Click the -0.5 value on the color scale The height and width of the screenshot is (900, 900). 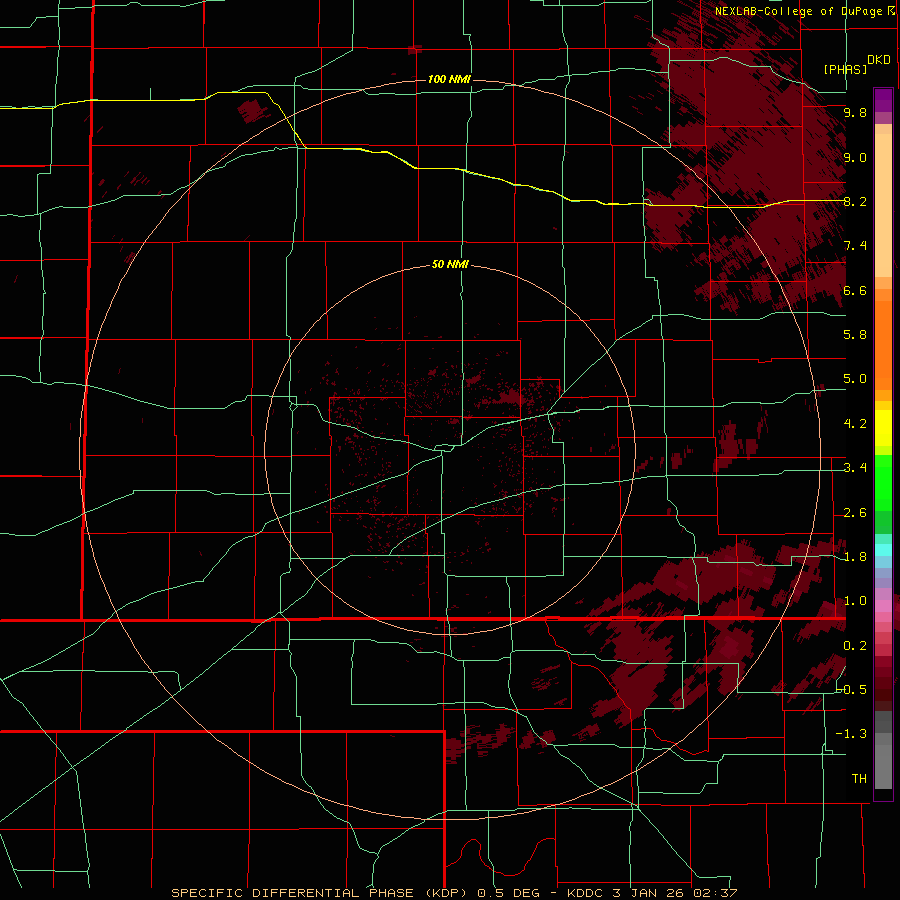[852, 690]
